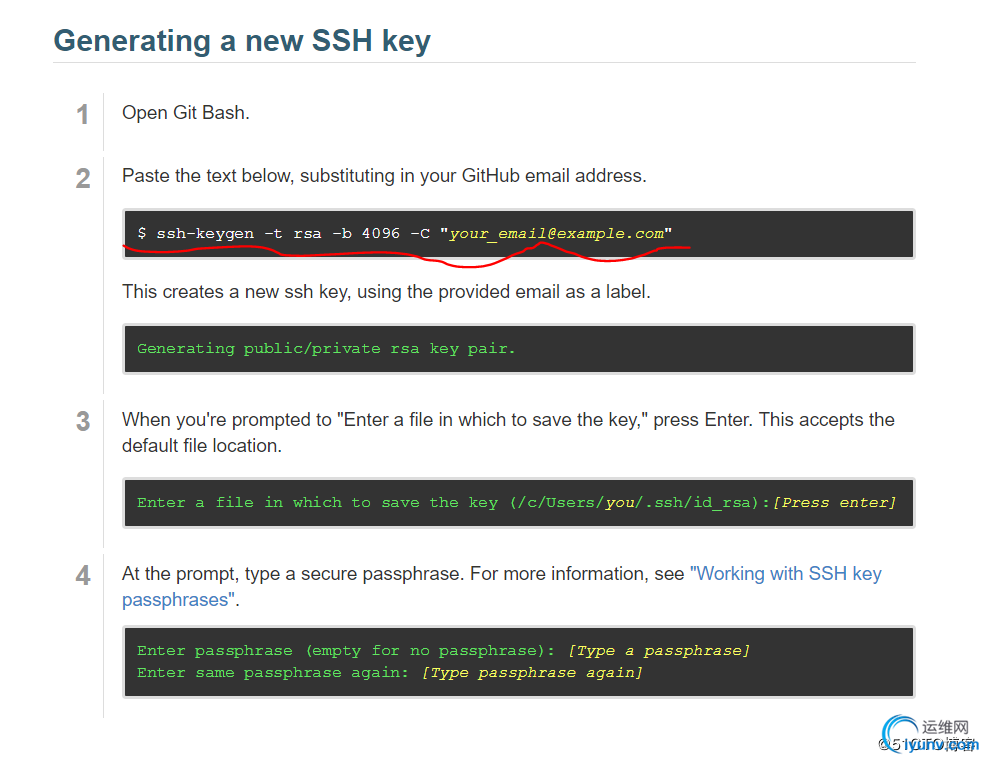The height and width of the screenshot is (761, 985).
Task: Click the ssh-keygen command code block
Action: 518,234
